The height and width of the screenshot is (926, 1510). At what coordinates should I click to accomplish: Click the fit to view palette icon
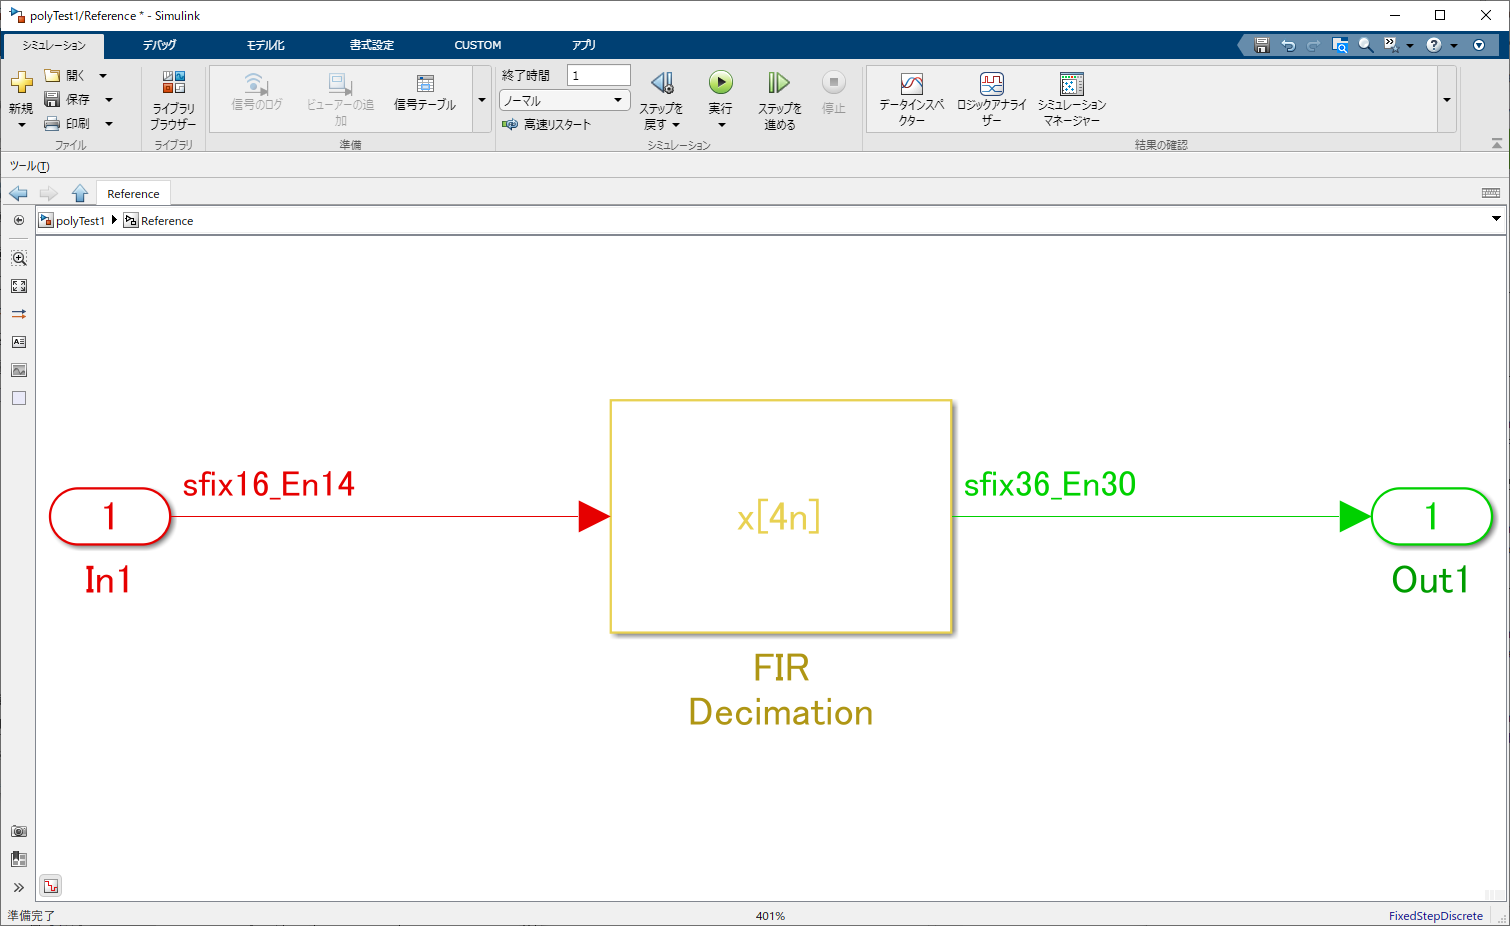coord(19,286)
